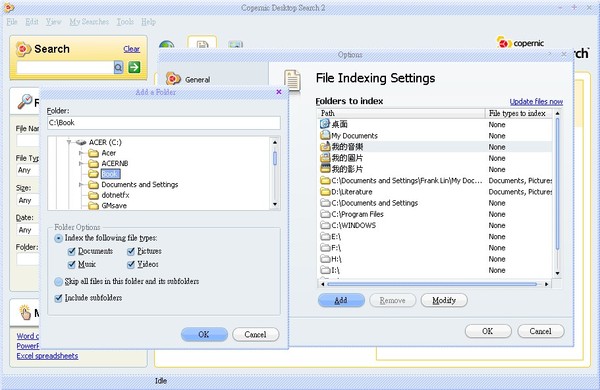Click the My Documents row icon
This screenshot has height=390, width=600.
(x=325, y=135)
